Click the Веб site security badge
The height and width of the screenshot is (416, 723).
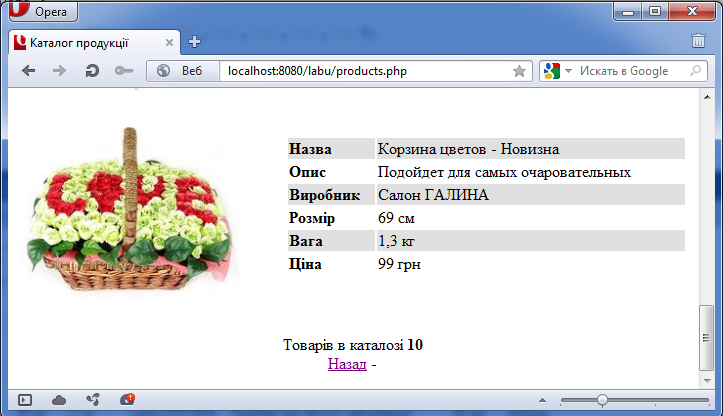click(x=180, y=71)
